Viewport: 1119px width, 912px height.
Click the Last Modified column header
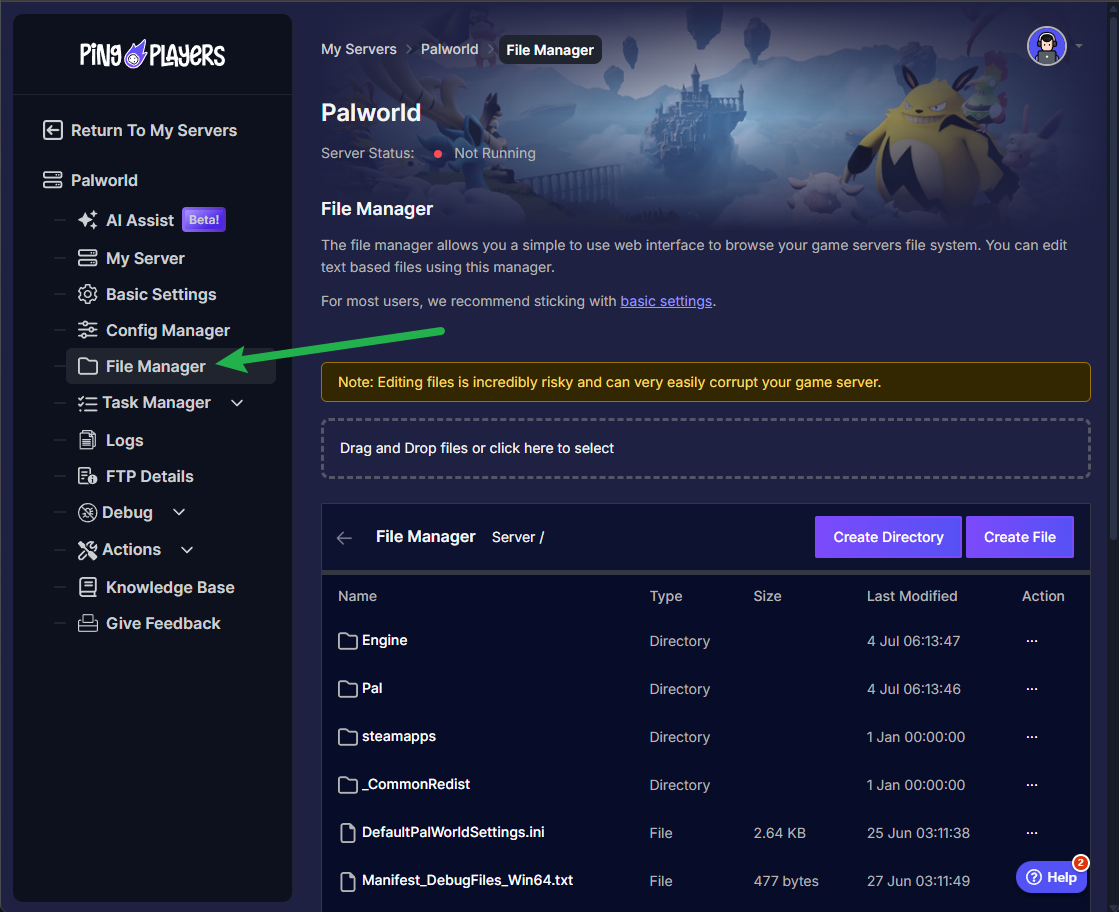911,596
